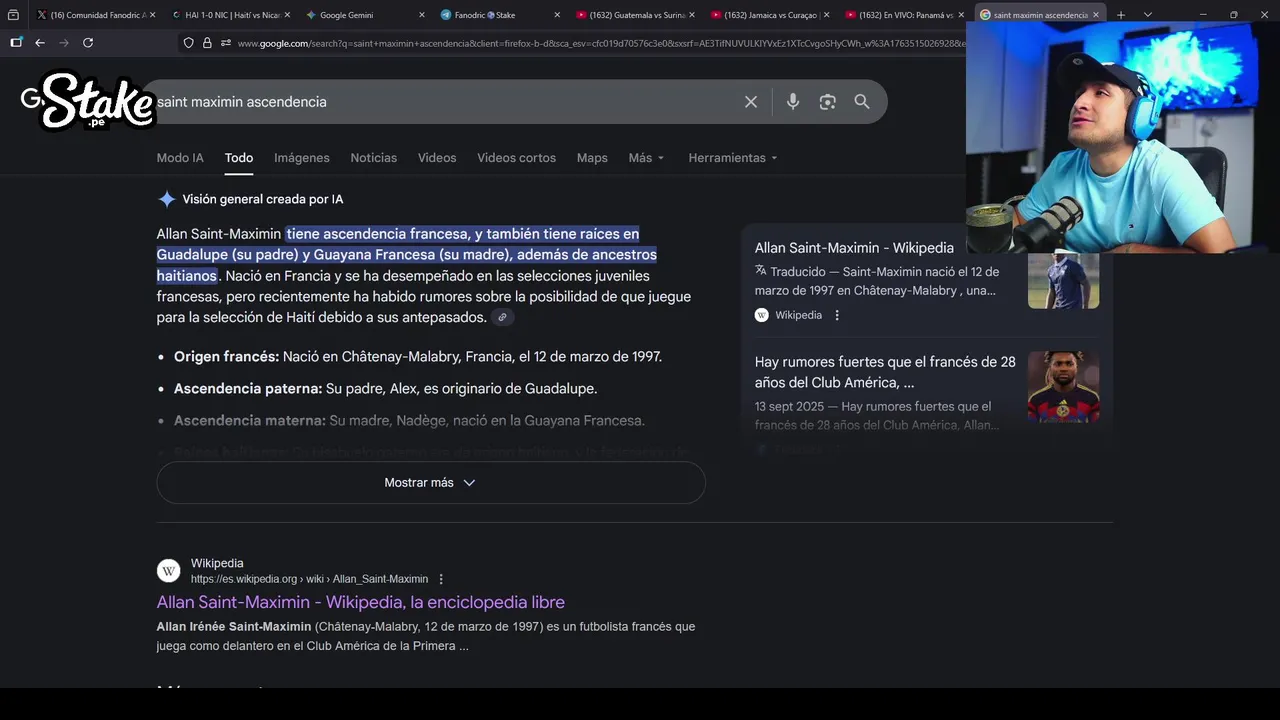This screenshot has height=720, width=1280.
Task: Switch to 'Maps' results tab
Action: [x=592, y=158]
